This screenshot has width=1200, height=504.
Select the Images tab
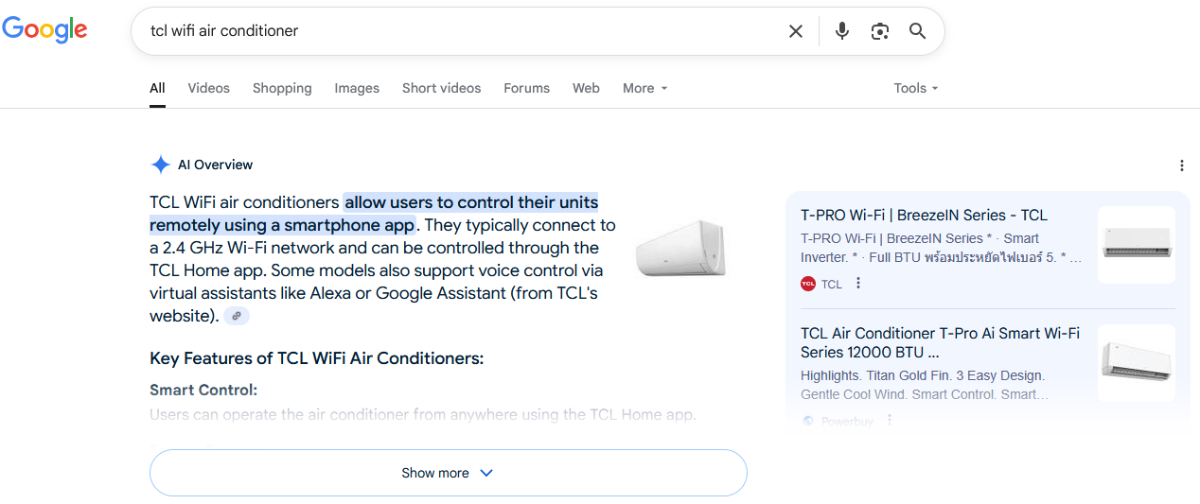357,88
